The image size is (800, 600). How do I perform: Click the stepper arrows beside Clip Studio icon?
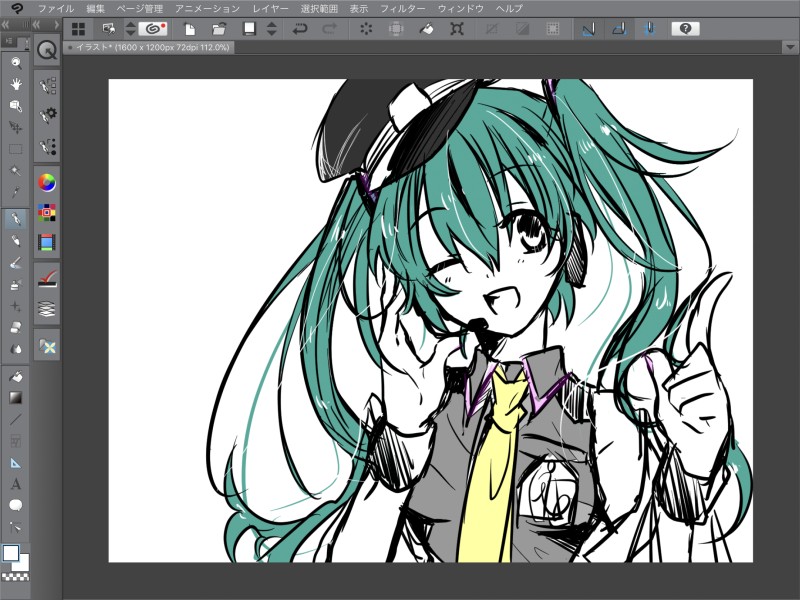pos(130,29)
